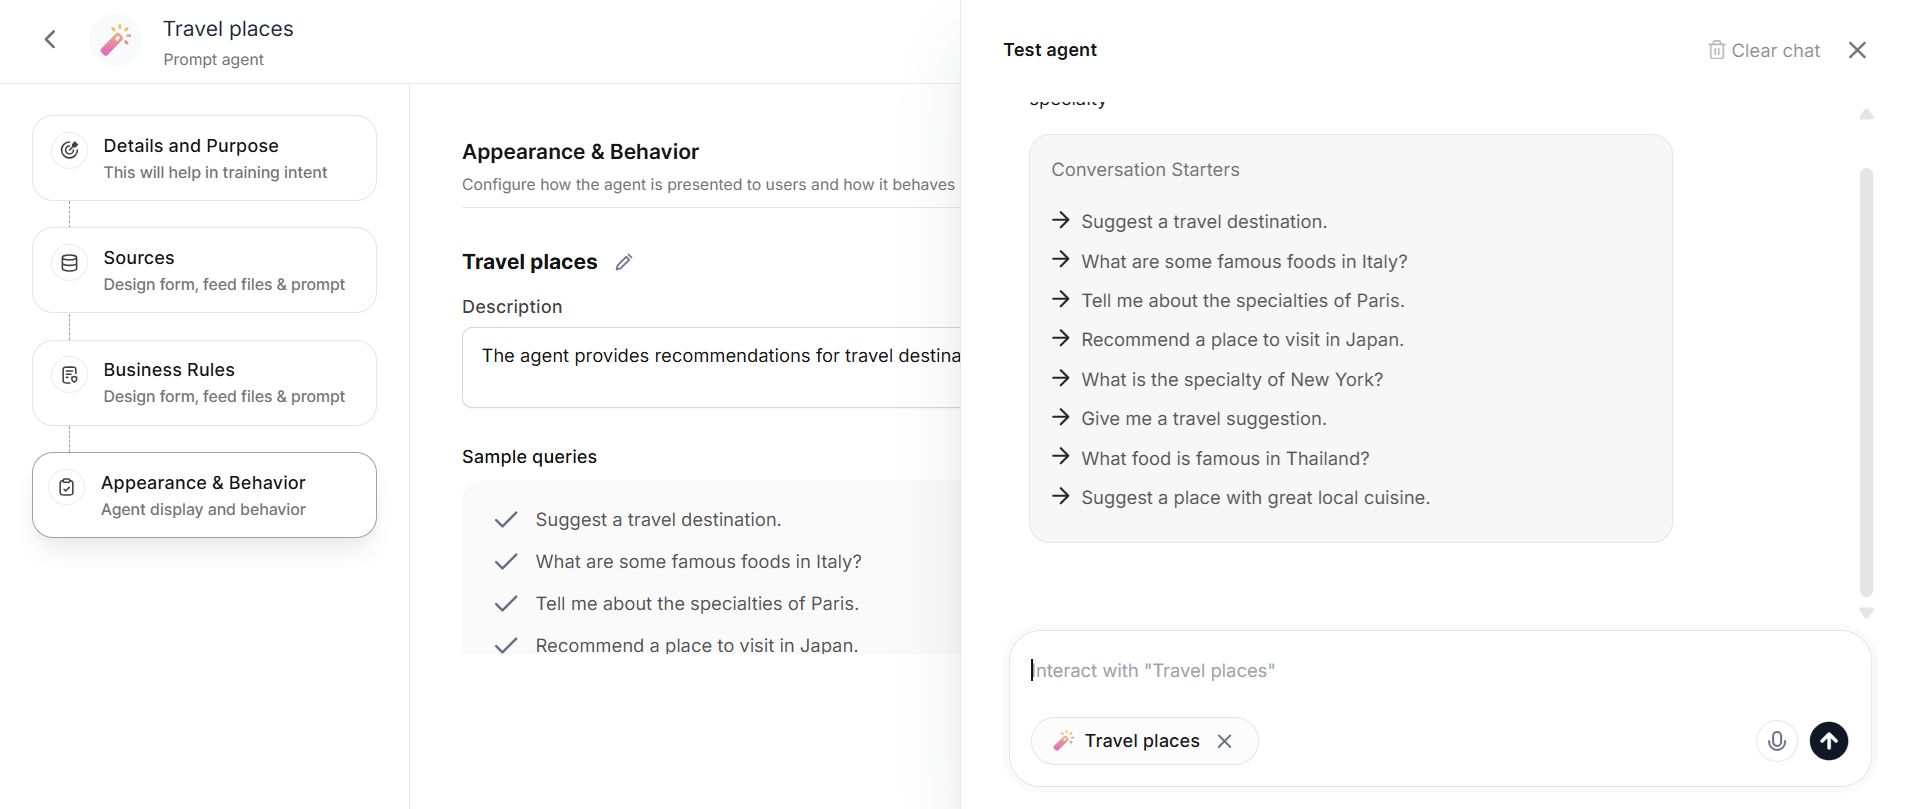Select the 'What food is famous in Thailand?' starter
The width and height of the screenshot is (1920, 809).
[x=1224, y=459]
